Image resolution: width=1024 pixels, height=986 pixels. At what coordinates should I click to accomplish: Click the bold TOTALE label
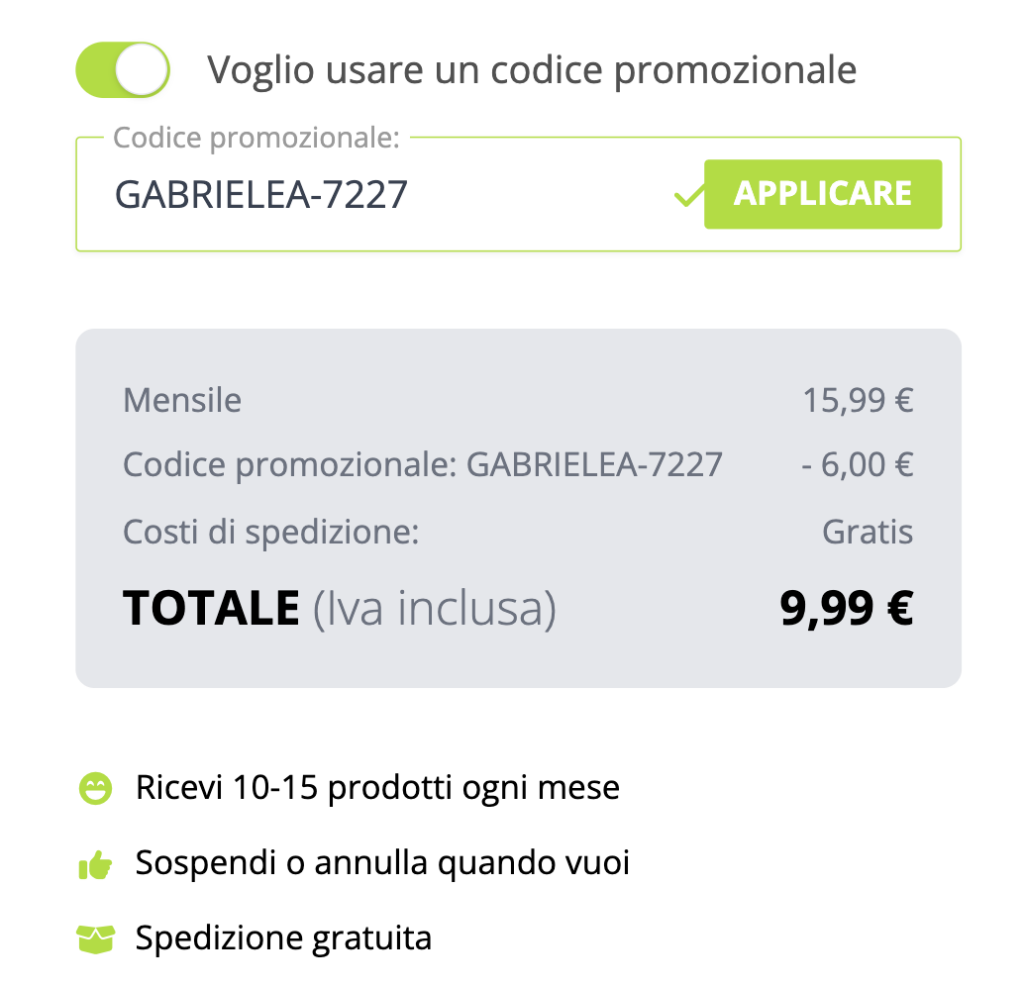tap(211, 608)
